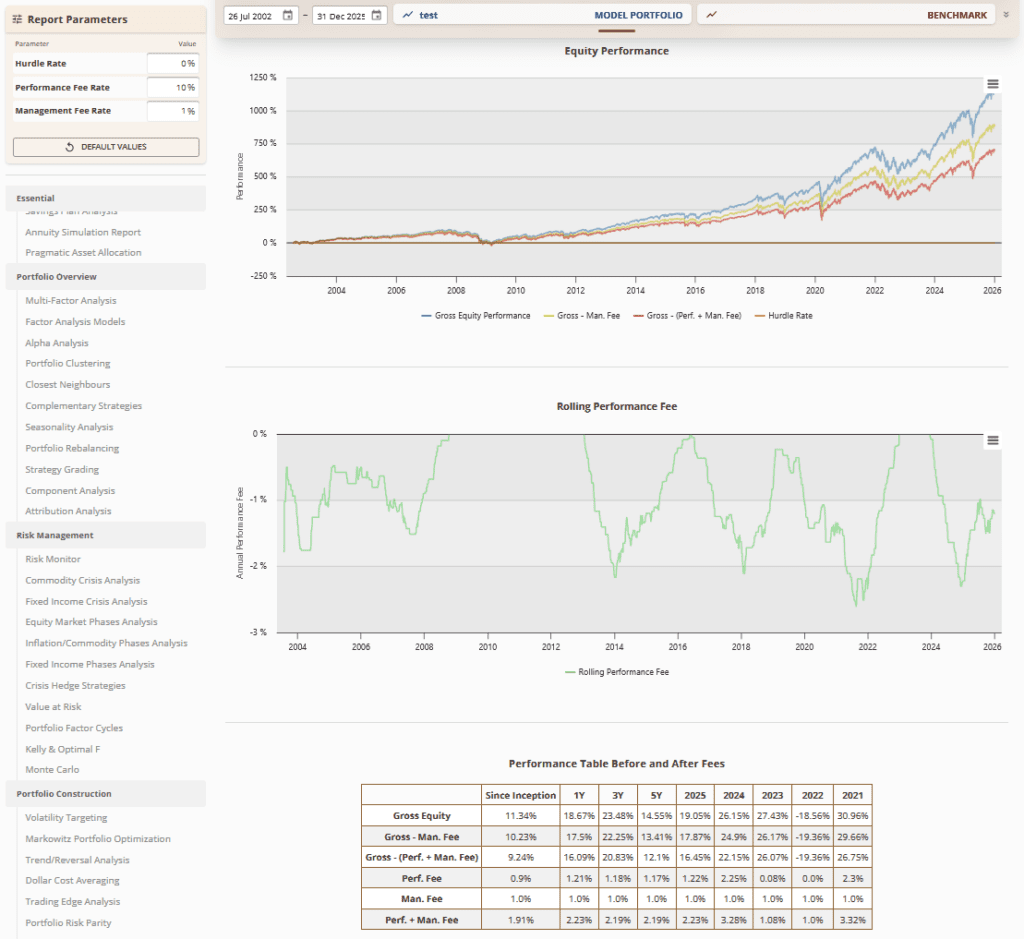This screenshot has height=939, width=1024.
Task: Toggle the Gross - (Perf. + Man. Fee) legend series
Action: [694, 315]
